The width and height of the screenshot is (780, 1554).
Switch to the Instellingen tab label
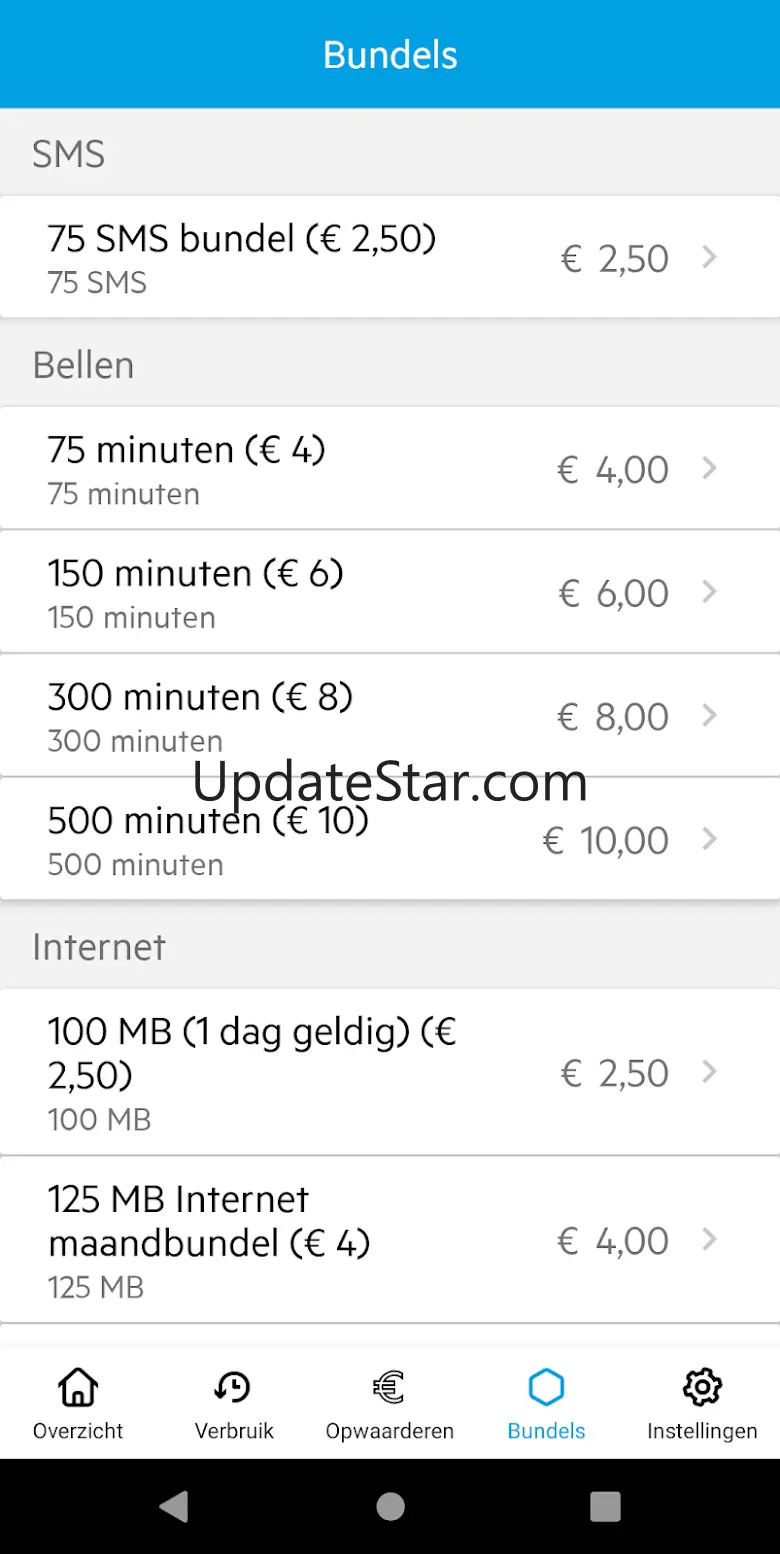point(702,1431)
